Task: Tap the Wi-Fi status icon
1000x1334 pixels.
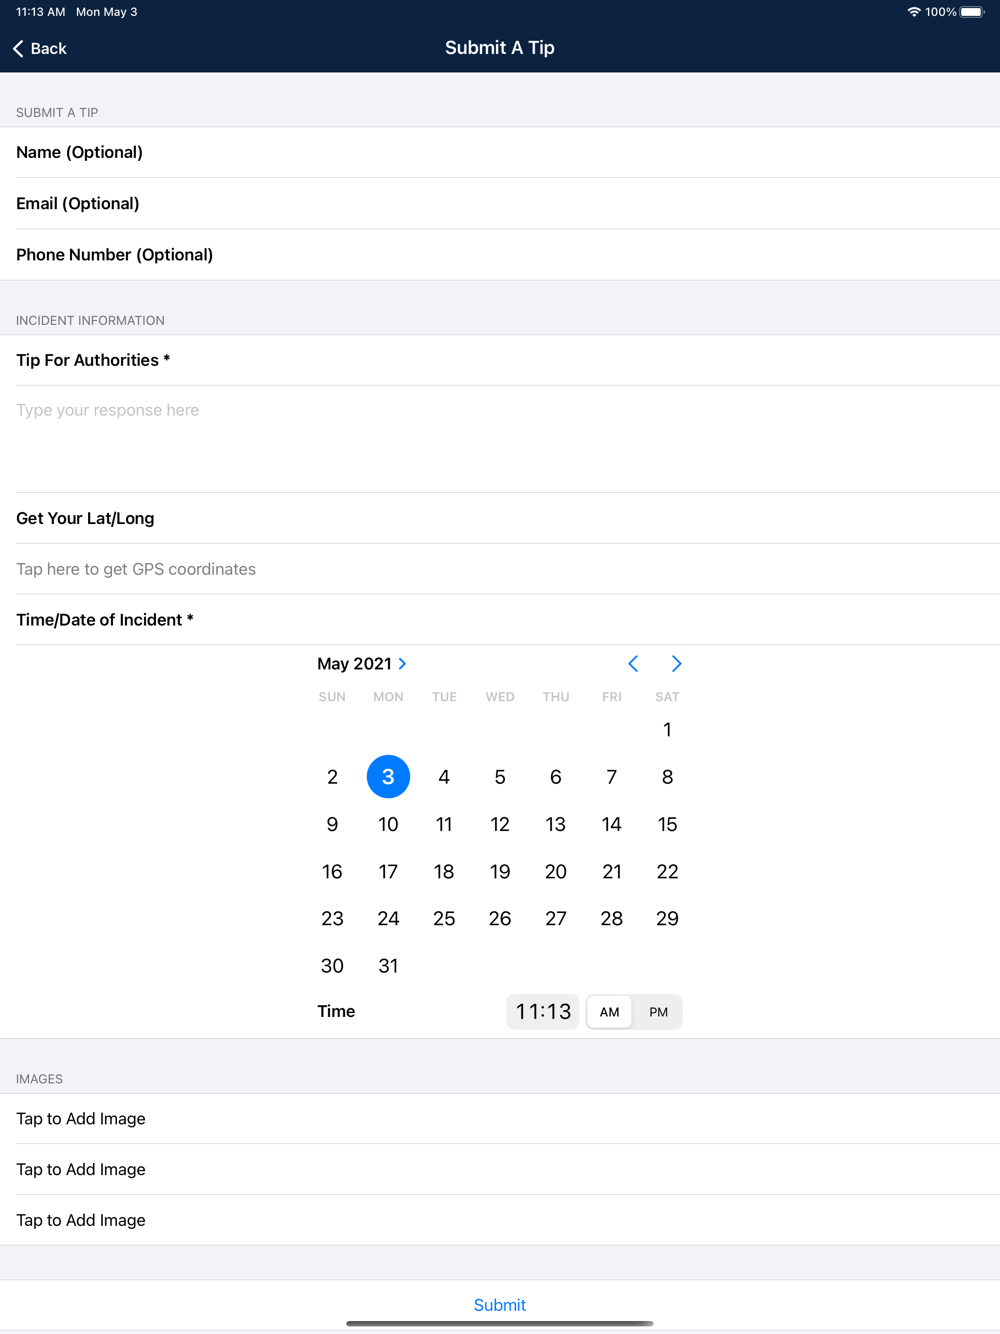Action: 913,12
